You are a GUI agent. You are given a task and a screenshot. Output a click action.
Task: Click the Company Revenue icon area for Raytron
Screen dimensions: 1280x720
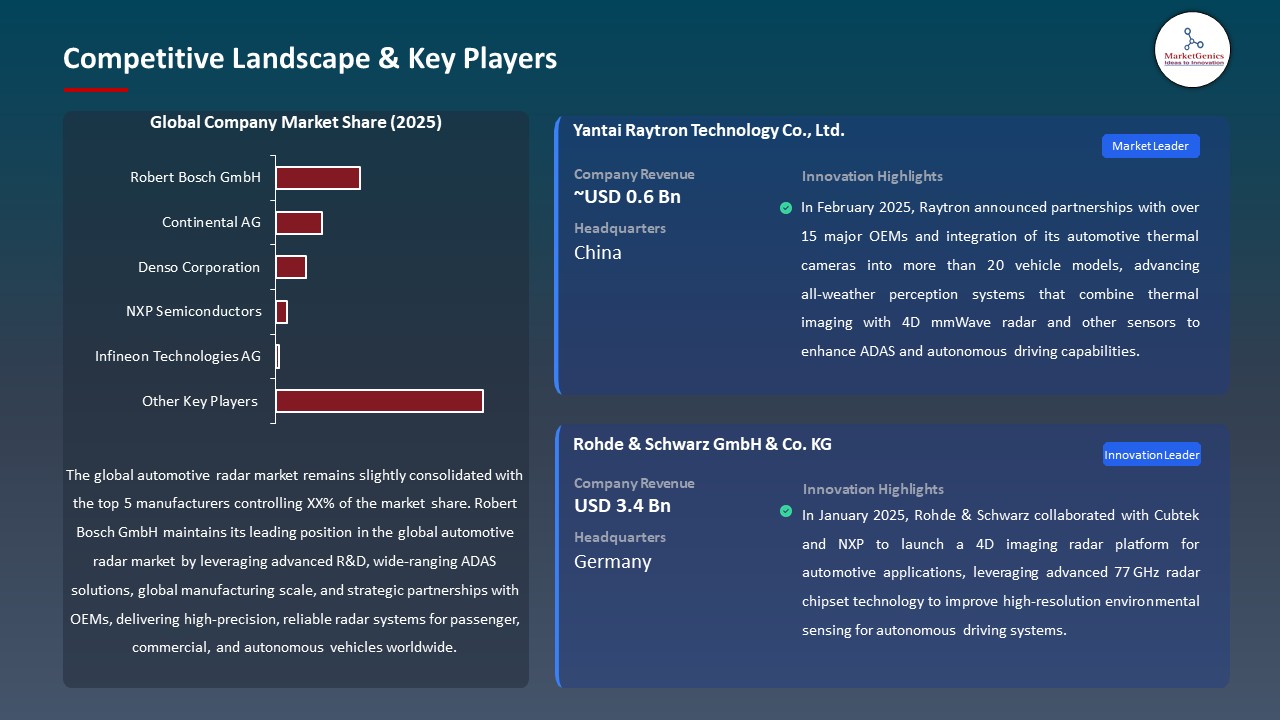point(634,174)
